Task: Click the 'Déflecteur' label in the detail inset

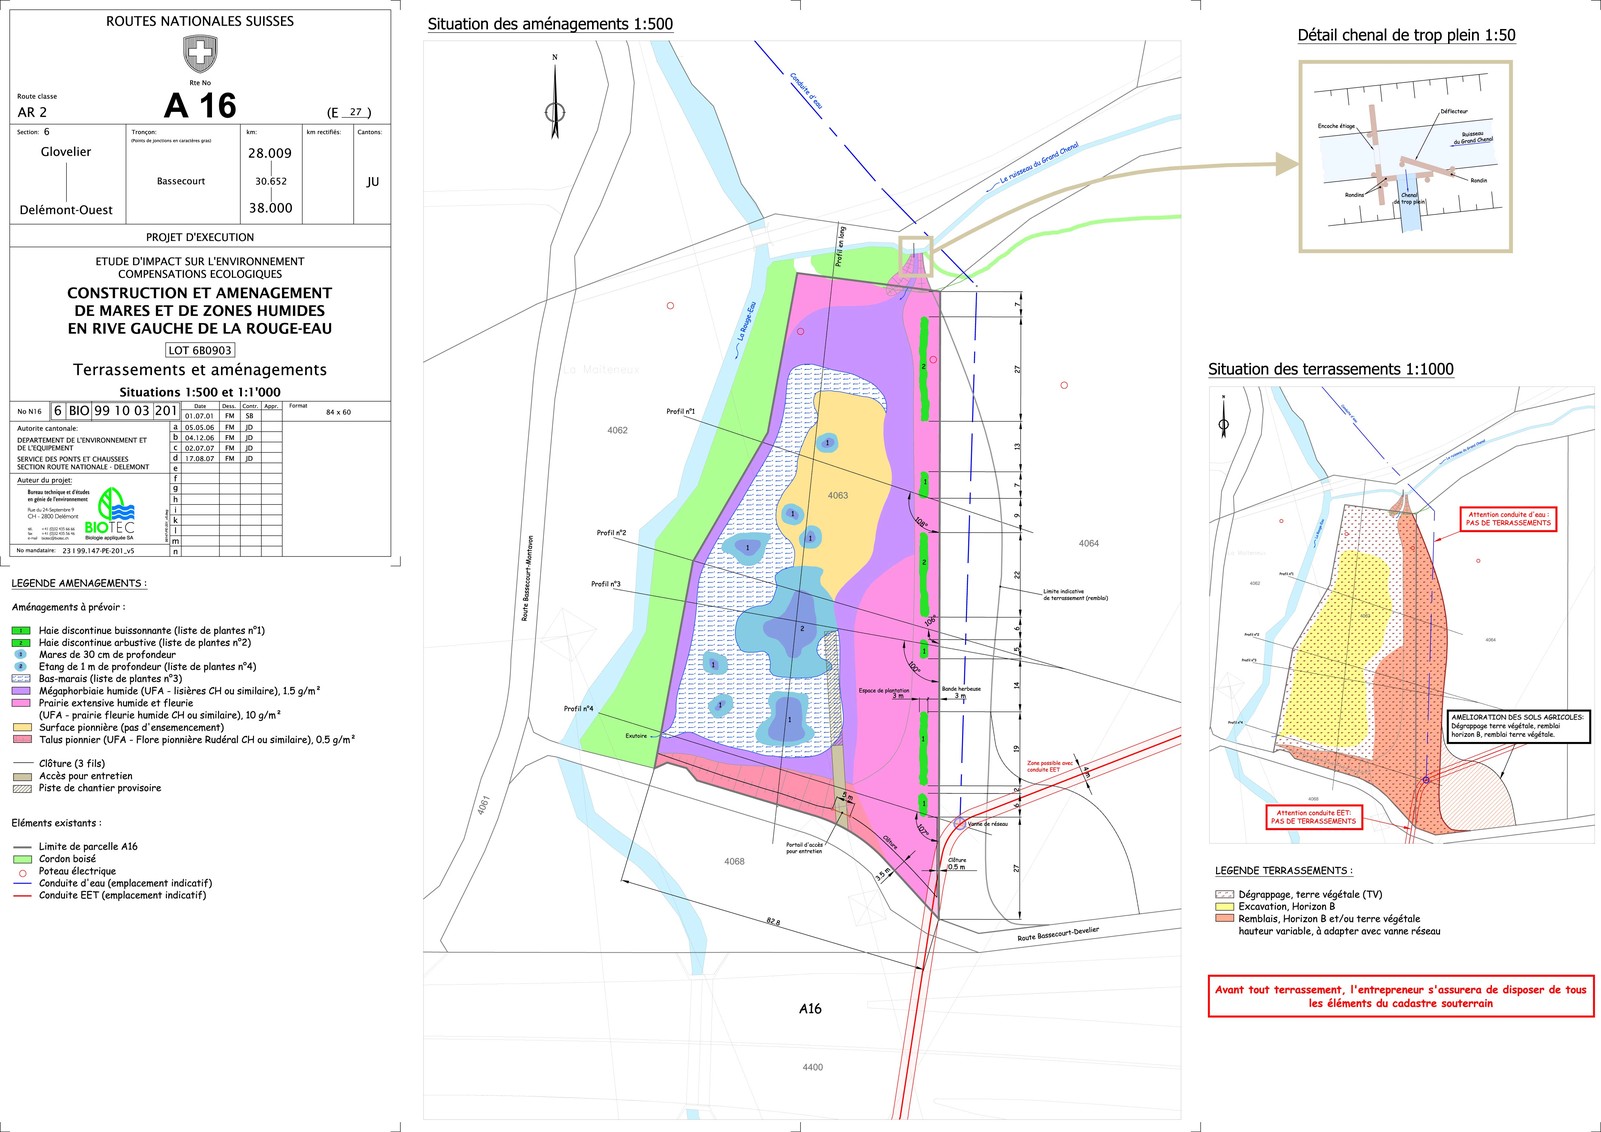Action: (1454, 111)
